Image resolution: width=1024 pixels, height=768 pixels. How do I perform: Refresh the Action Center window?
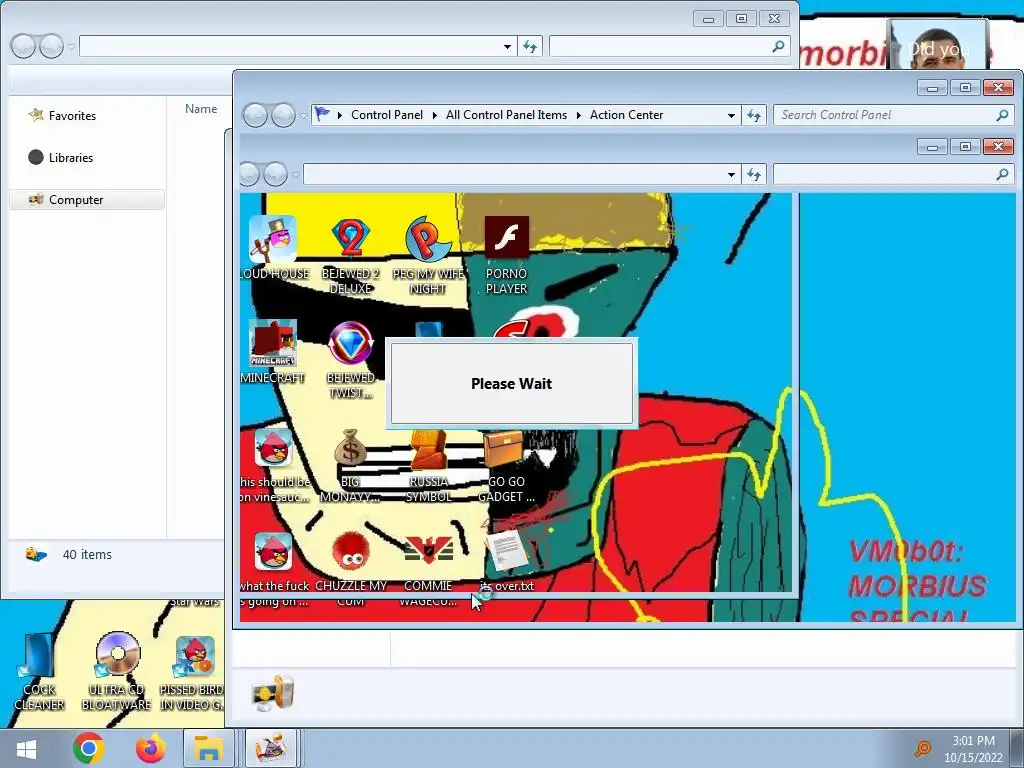(x=754, y=116)
